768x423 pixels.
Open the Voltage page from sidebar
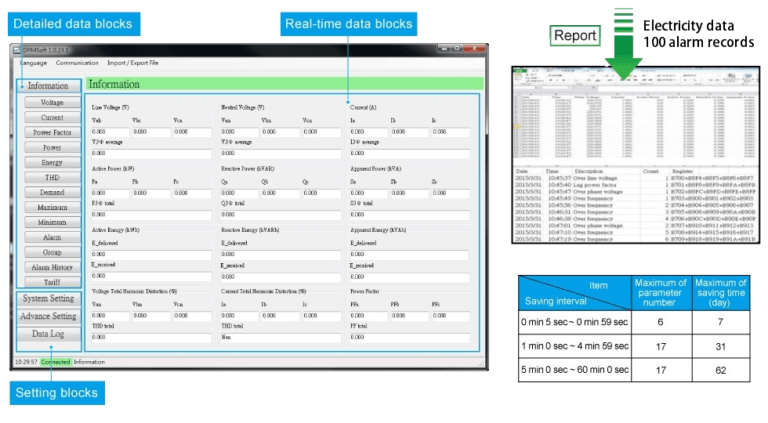tap(52, 102)
